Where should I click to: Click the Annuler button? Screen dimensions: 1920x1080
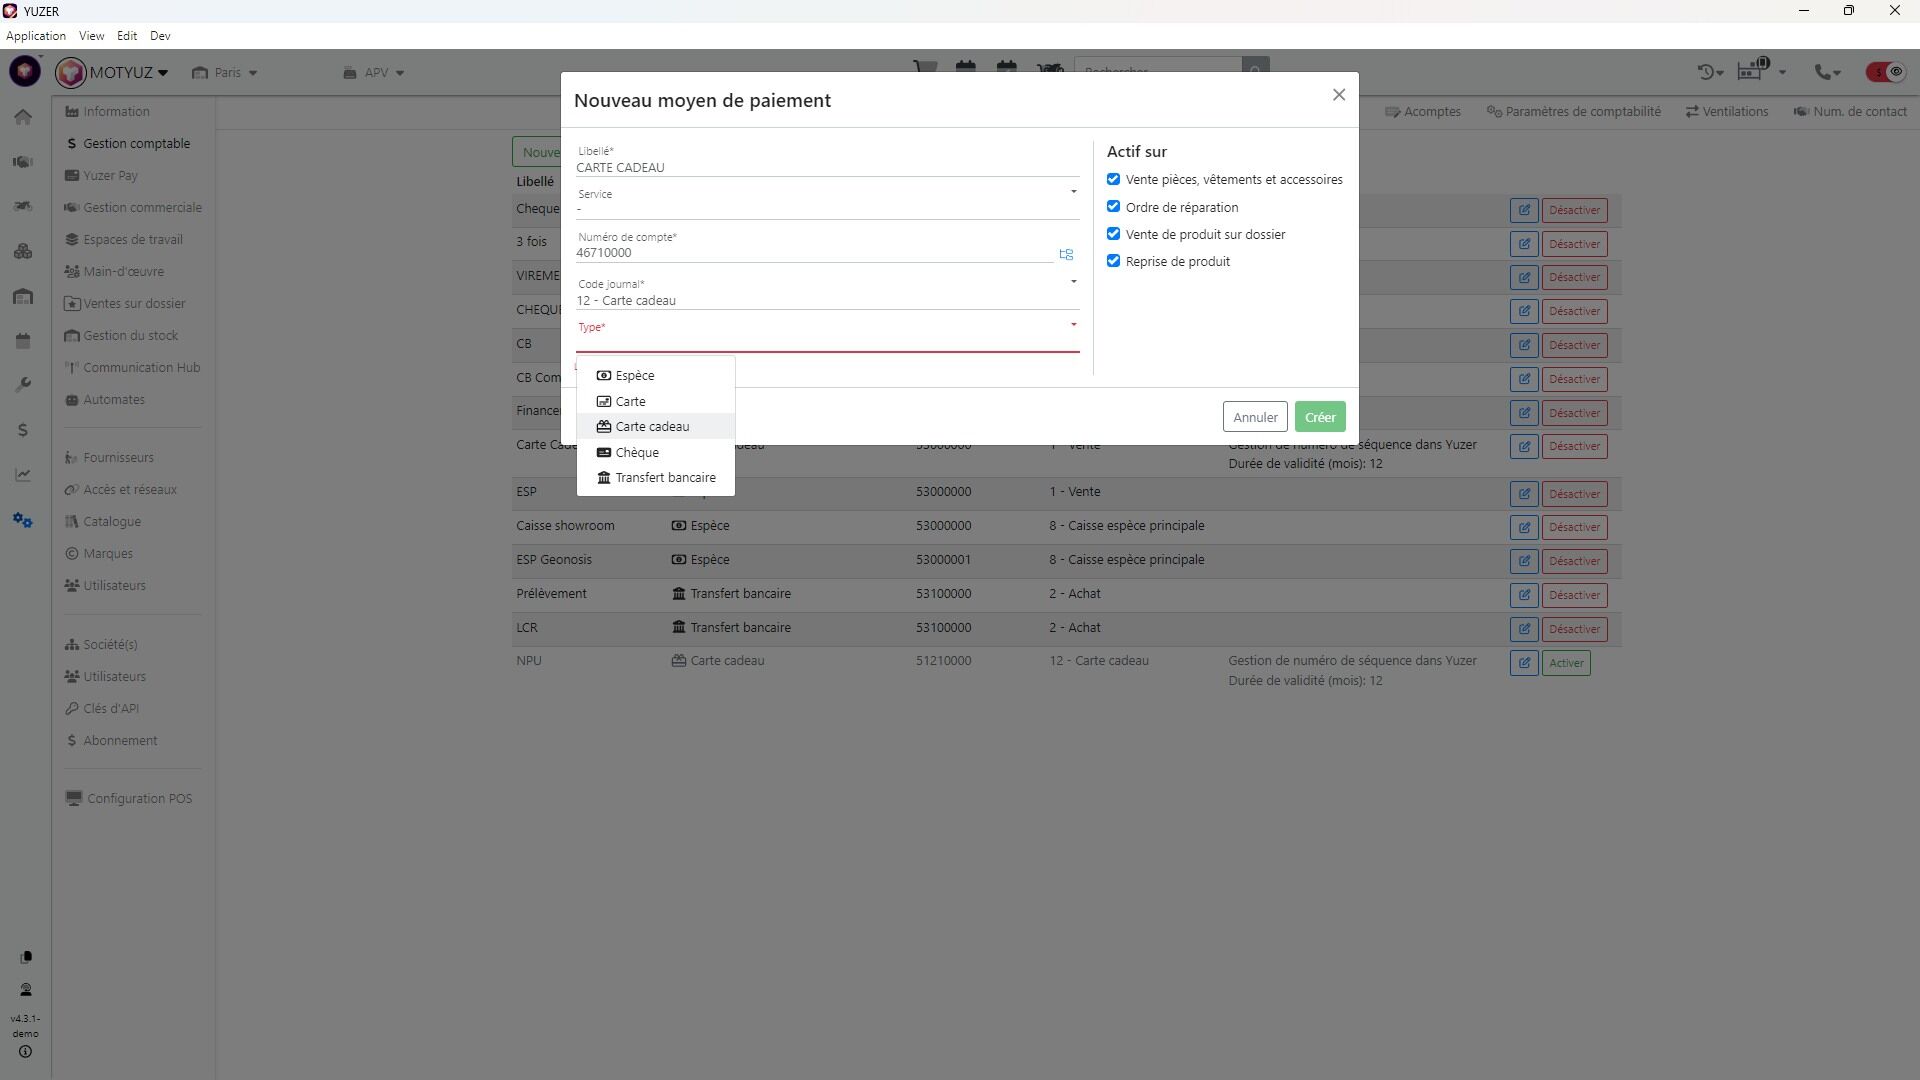tap(1254, 417)
